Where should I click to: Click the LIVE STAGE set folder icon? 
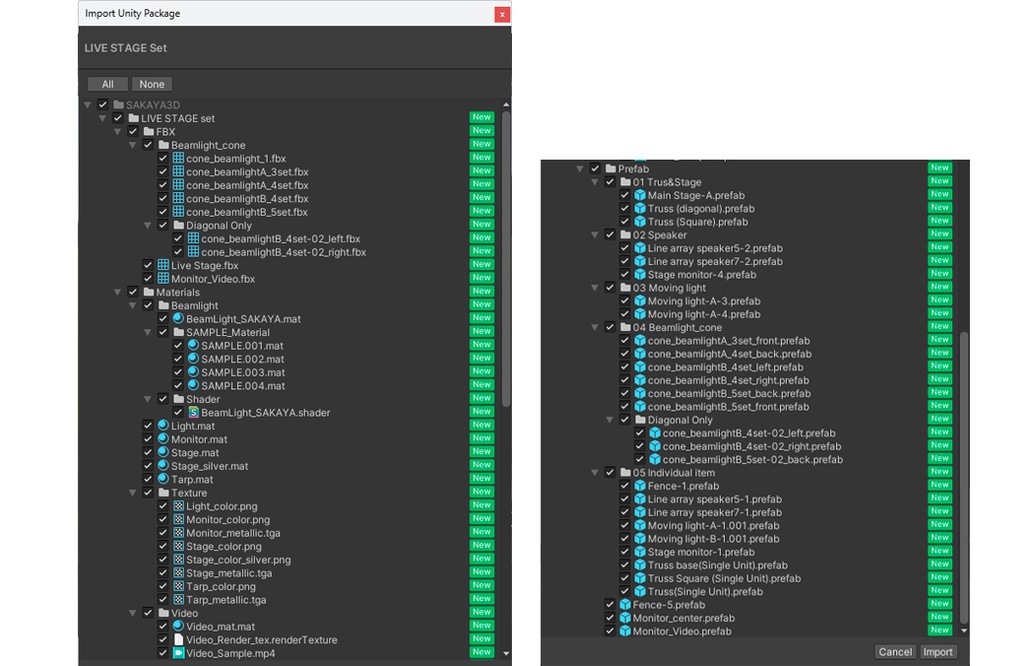point(133,118)
